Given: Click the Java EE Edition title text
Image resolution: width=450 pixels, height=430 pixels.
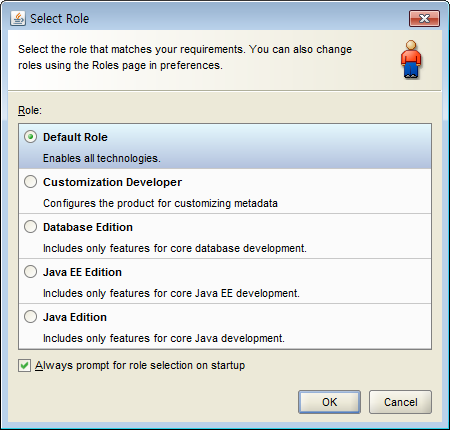Looking at the screenshot, I should (x=82, y=272).
